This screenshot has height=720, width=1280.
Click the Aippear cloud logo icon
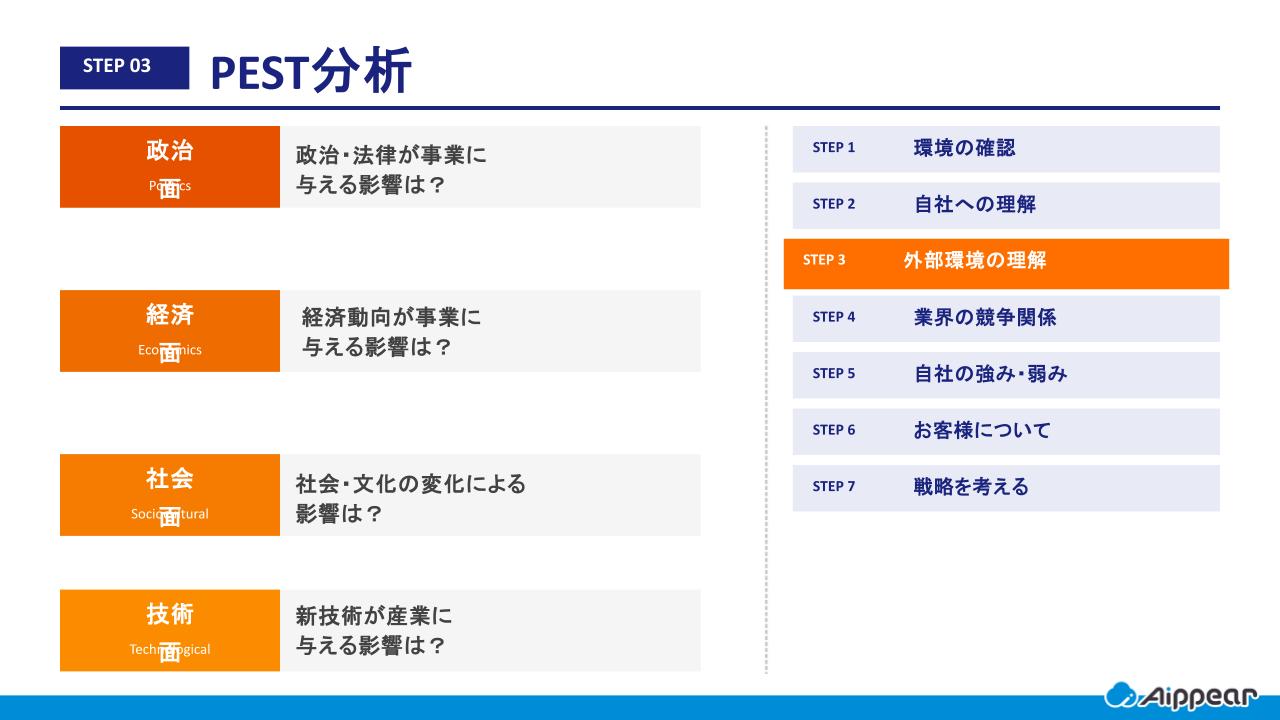[1120, 693]
